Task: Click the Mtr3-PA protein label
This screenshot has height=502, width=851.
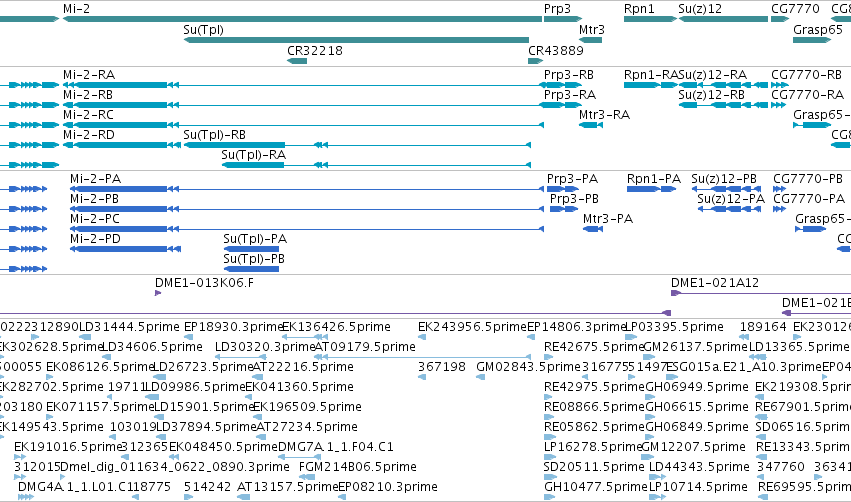Action: 608,219
